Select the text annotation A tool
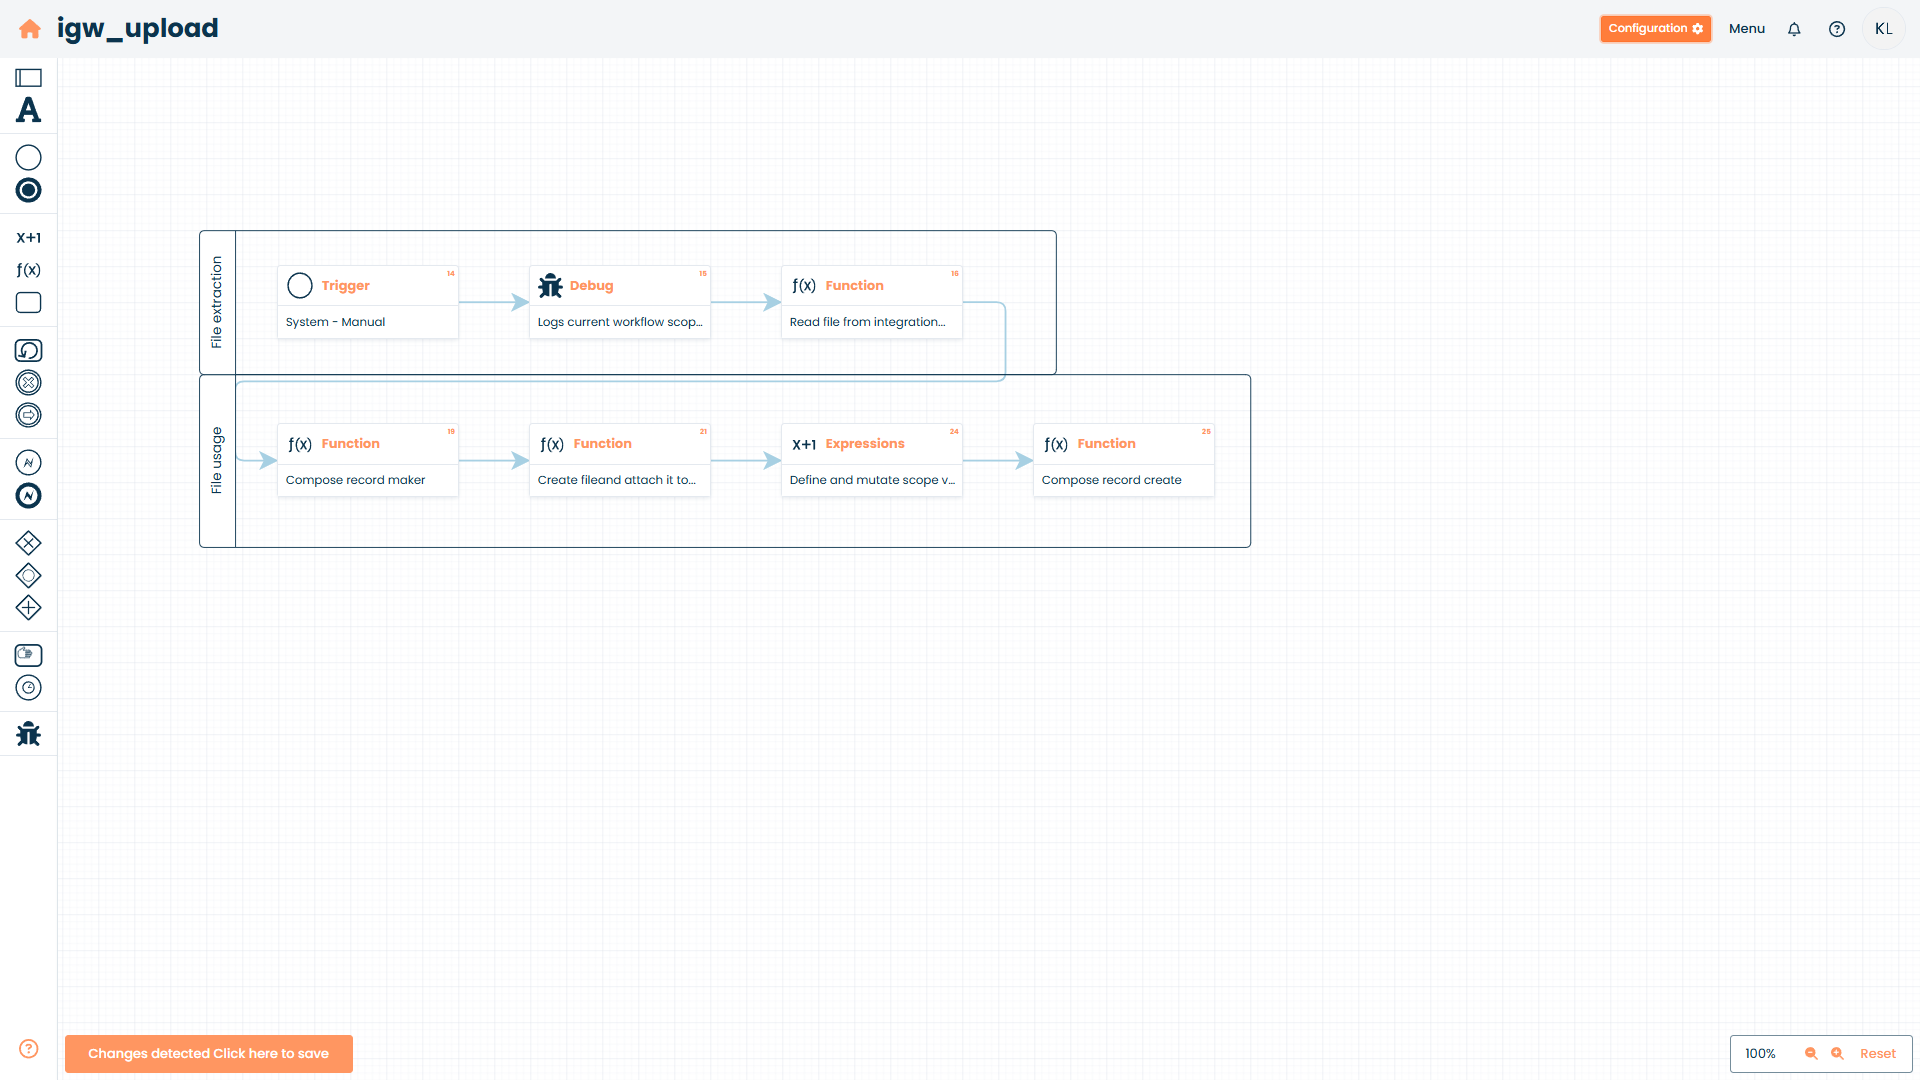The image size is (1920, 1080). coord(28,110)
